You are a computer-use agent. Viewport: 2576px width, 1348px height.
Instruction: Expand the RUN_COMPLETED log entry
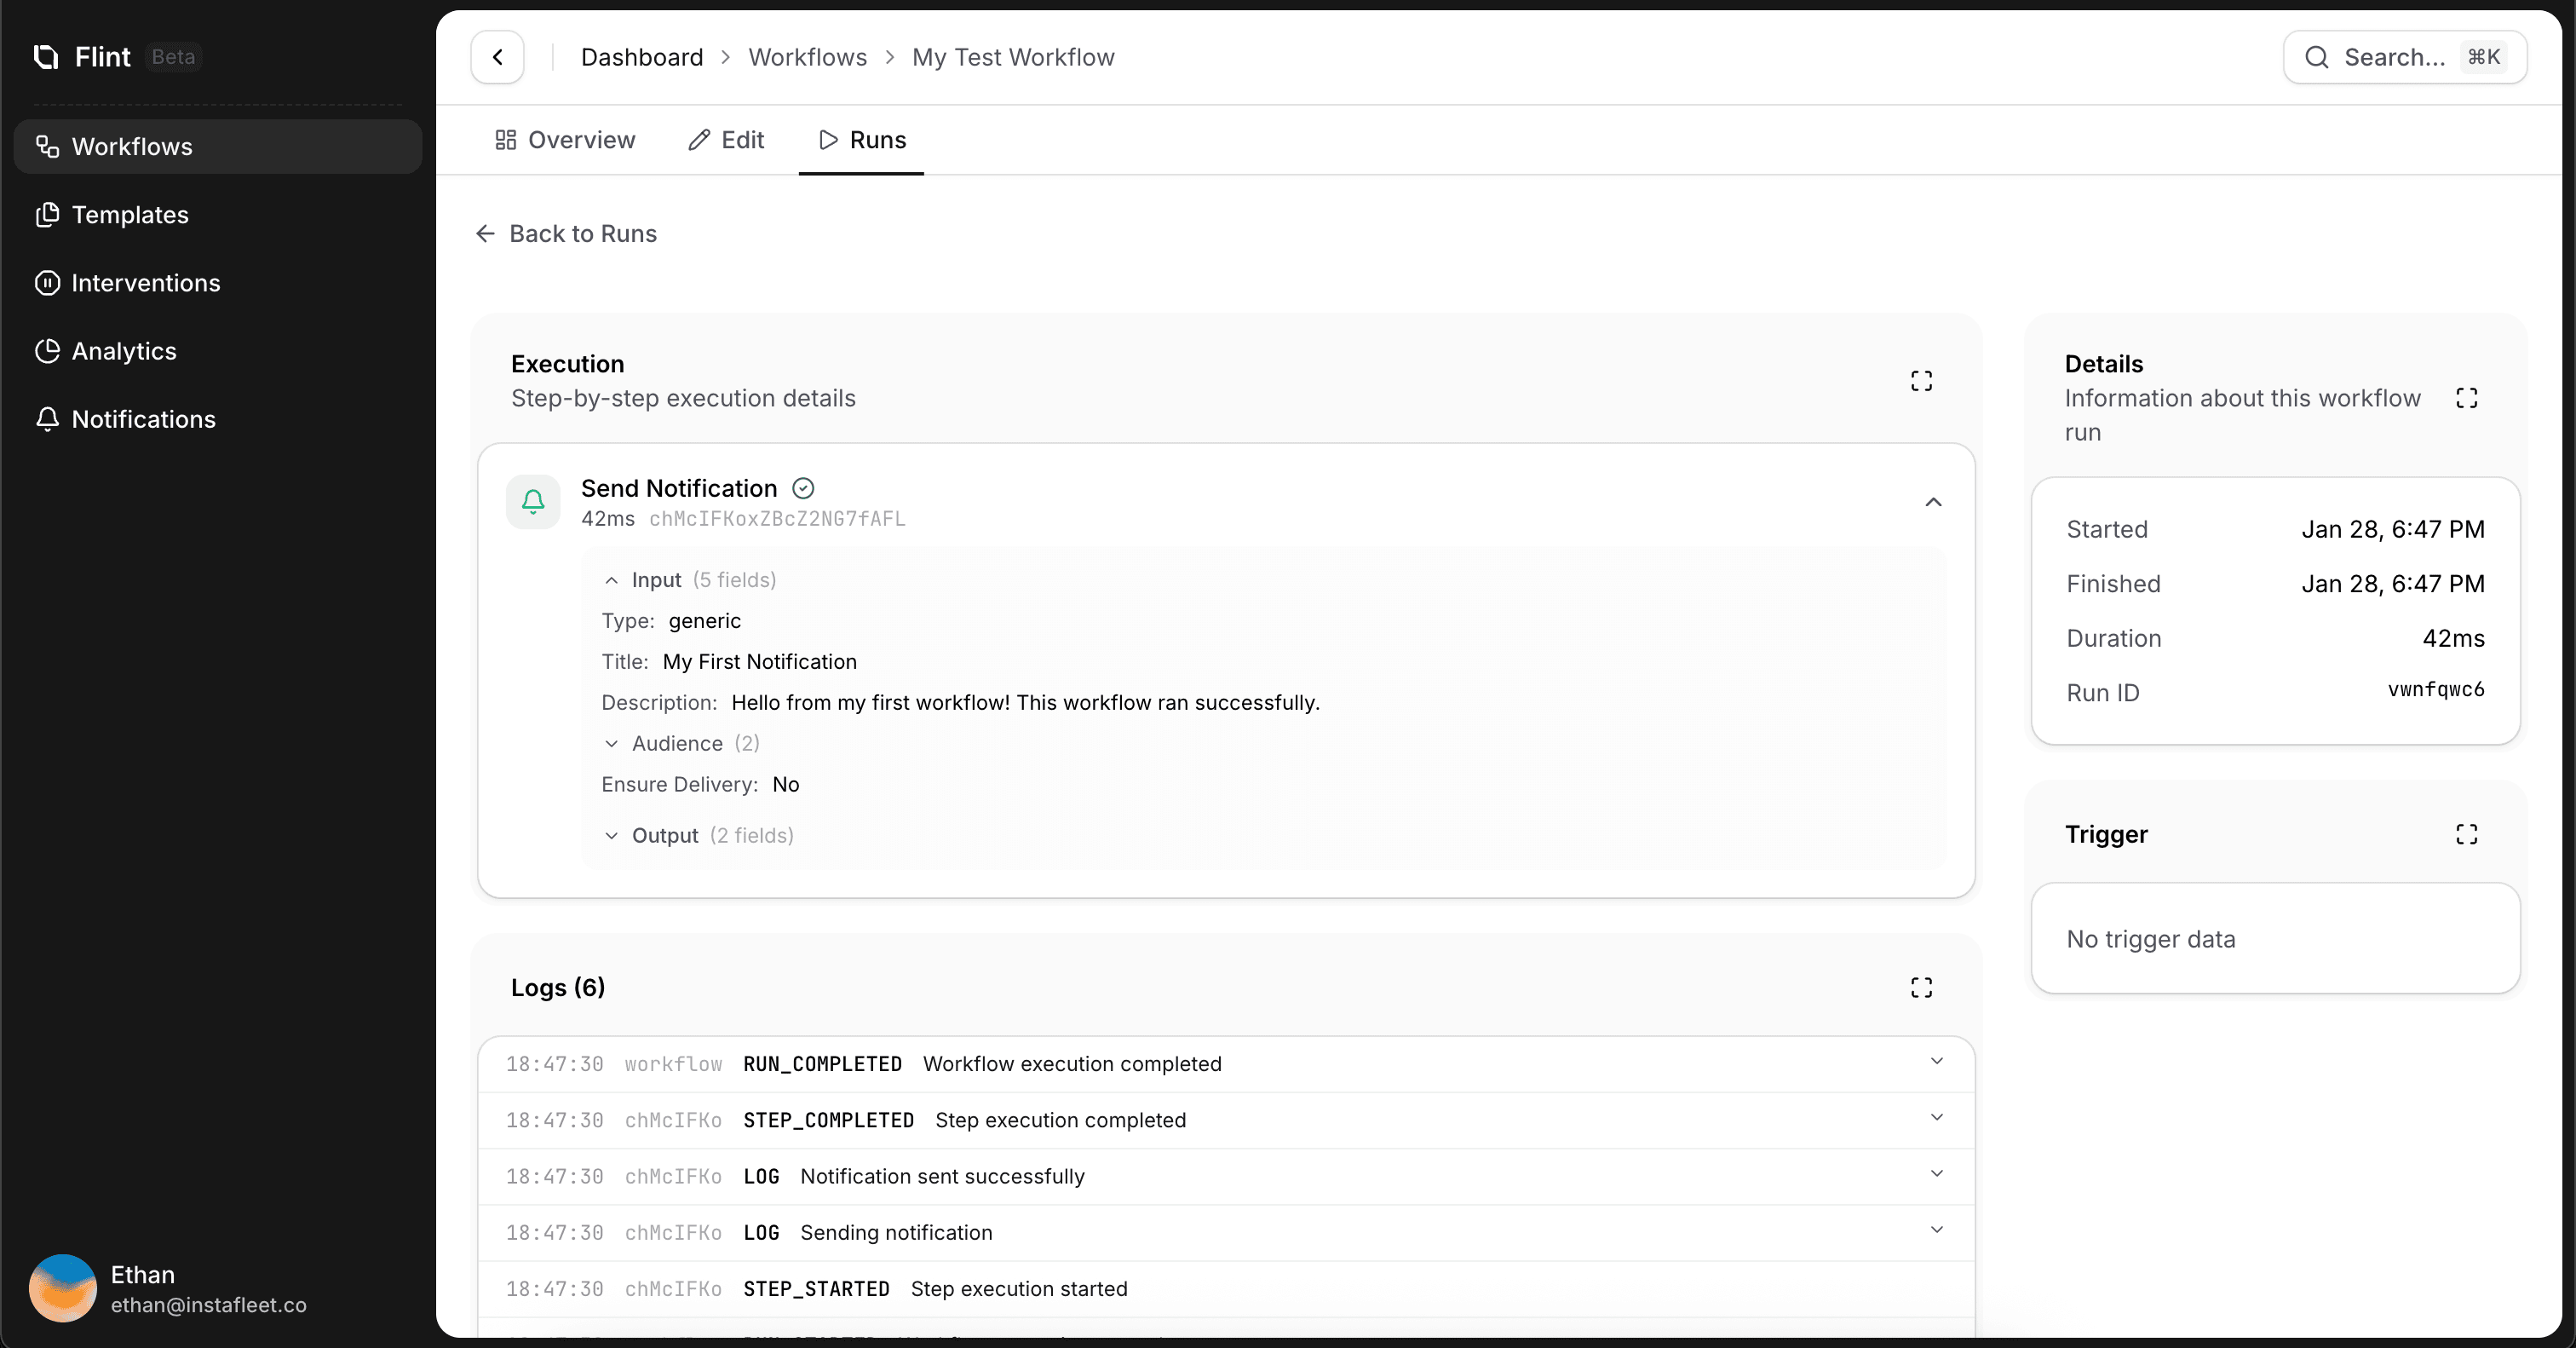click(1937, 1062)
